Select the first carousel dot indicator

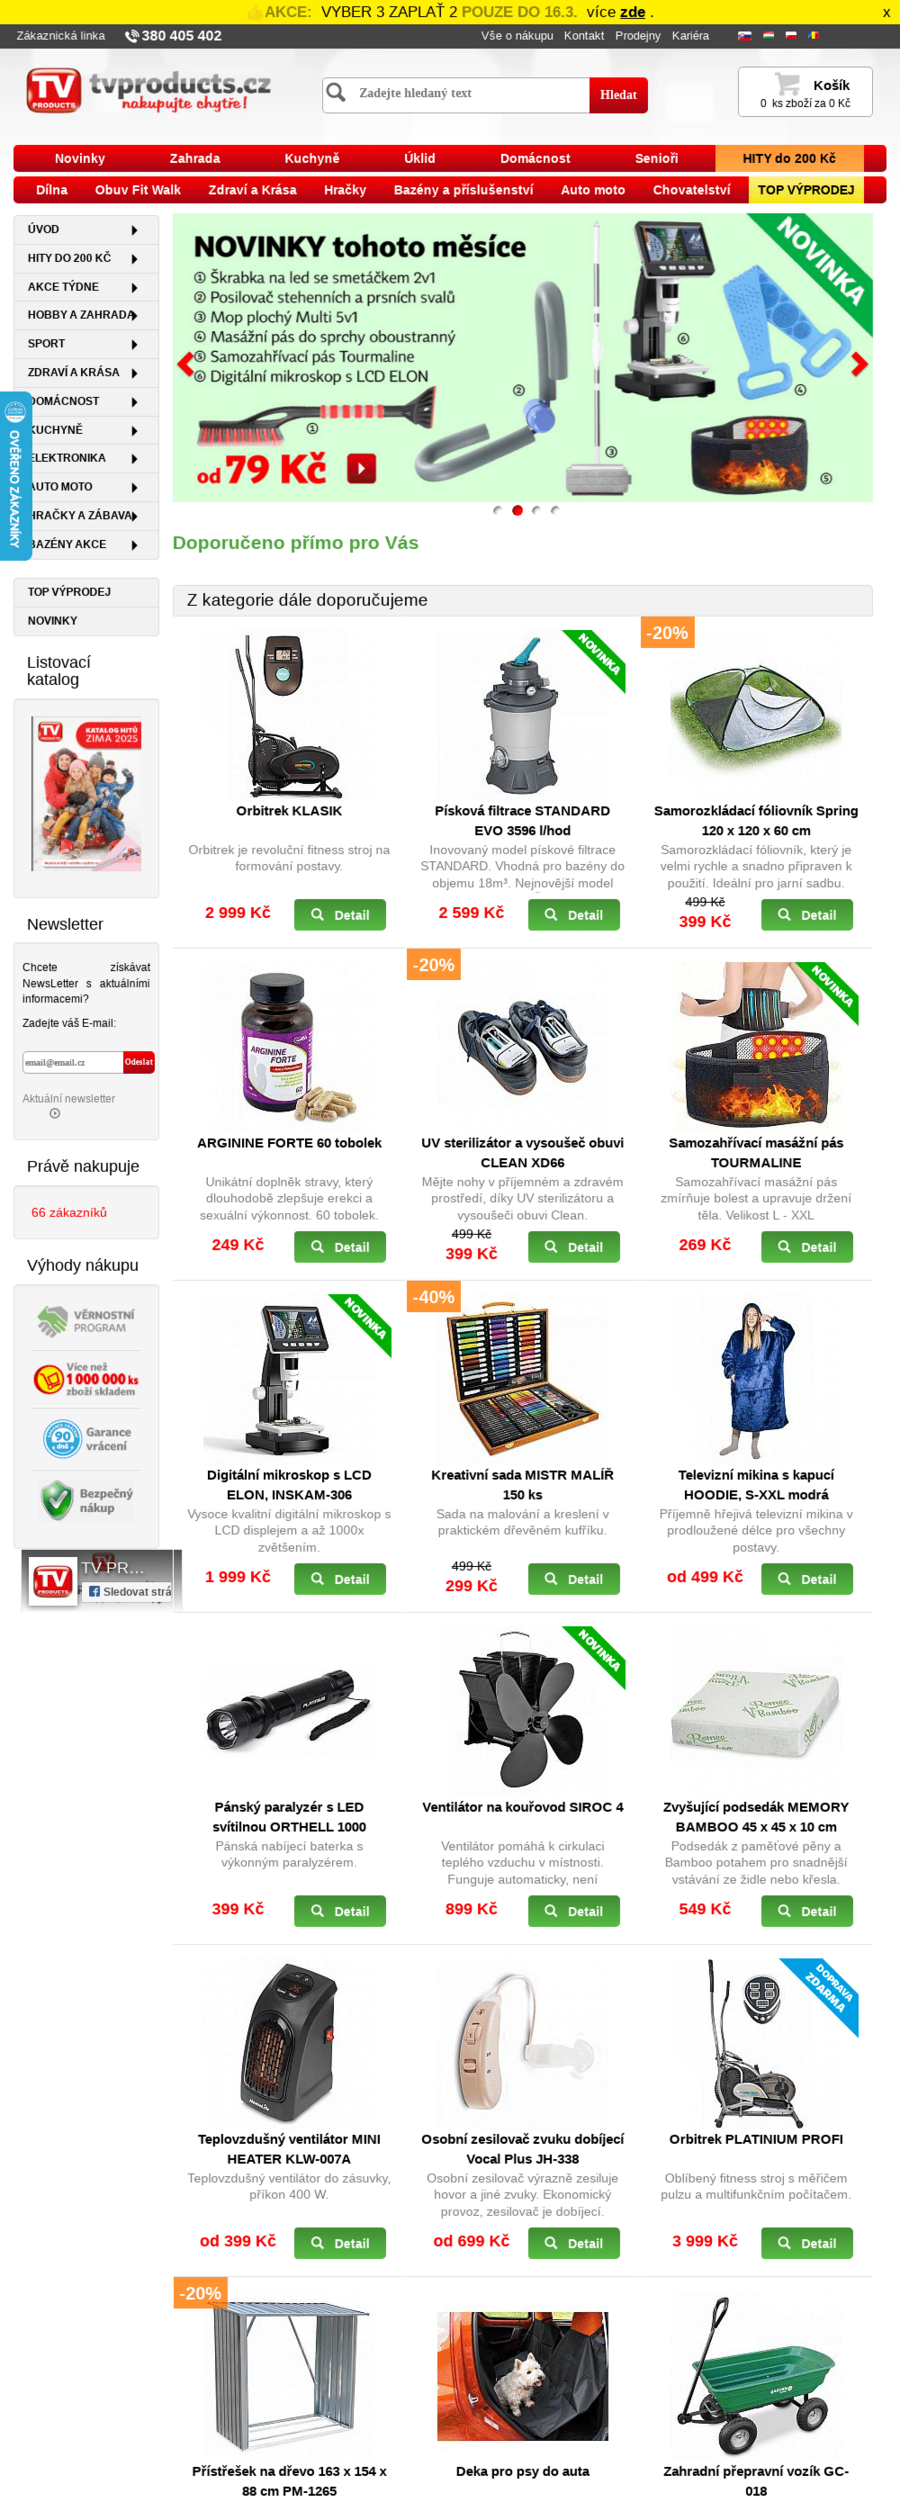tap(498, 510)
